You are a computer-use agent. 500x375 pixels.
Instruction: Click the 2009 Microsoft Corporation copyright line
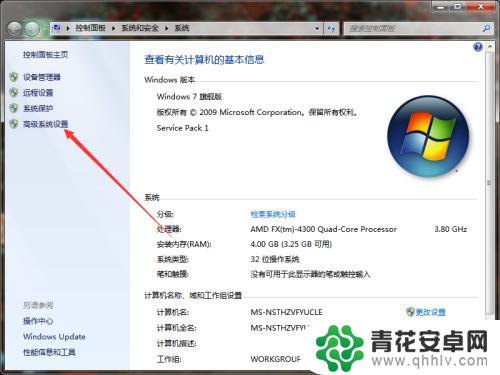point(257,112)
